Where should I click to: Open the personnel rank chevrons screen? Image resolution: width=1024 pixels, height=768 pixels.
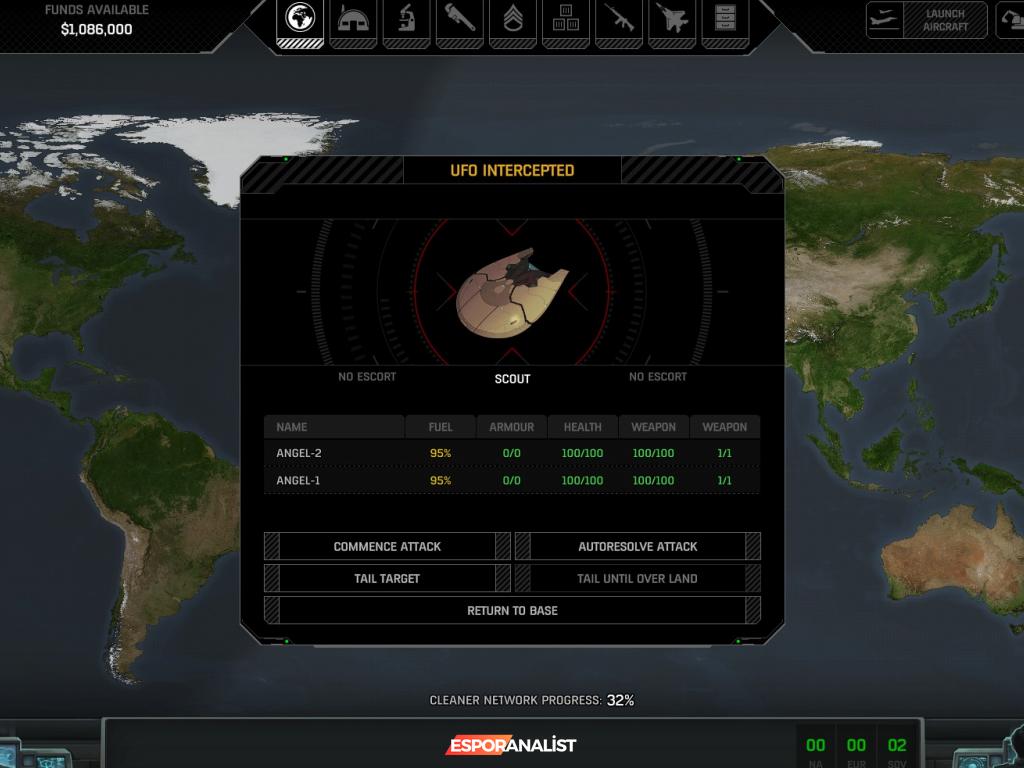[512, 19]
